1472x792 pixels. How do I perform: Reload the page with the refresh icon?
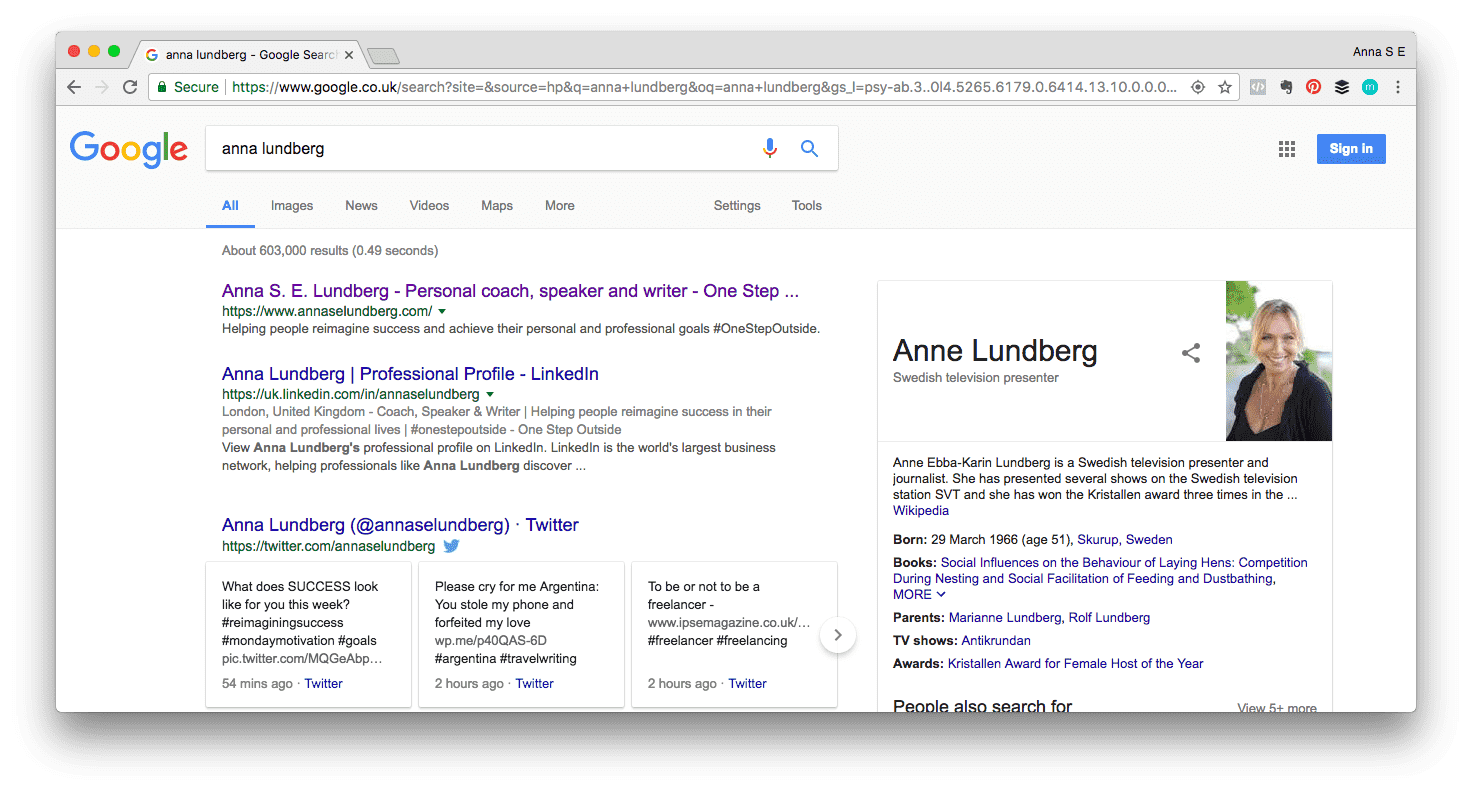coord(130,87)
